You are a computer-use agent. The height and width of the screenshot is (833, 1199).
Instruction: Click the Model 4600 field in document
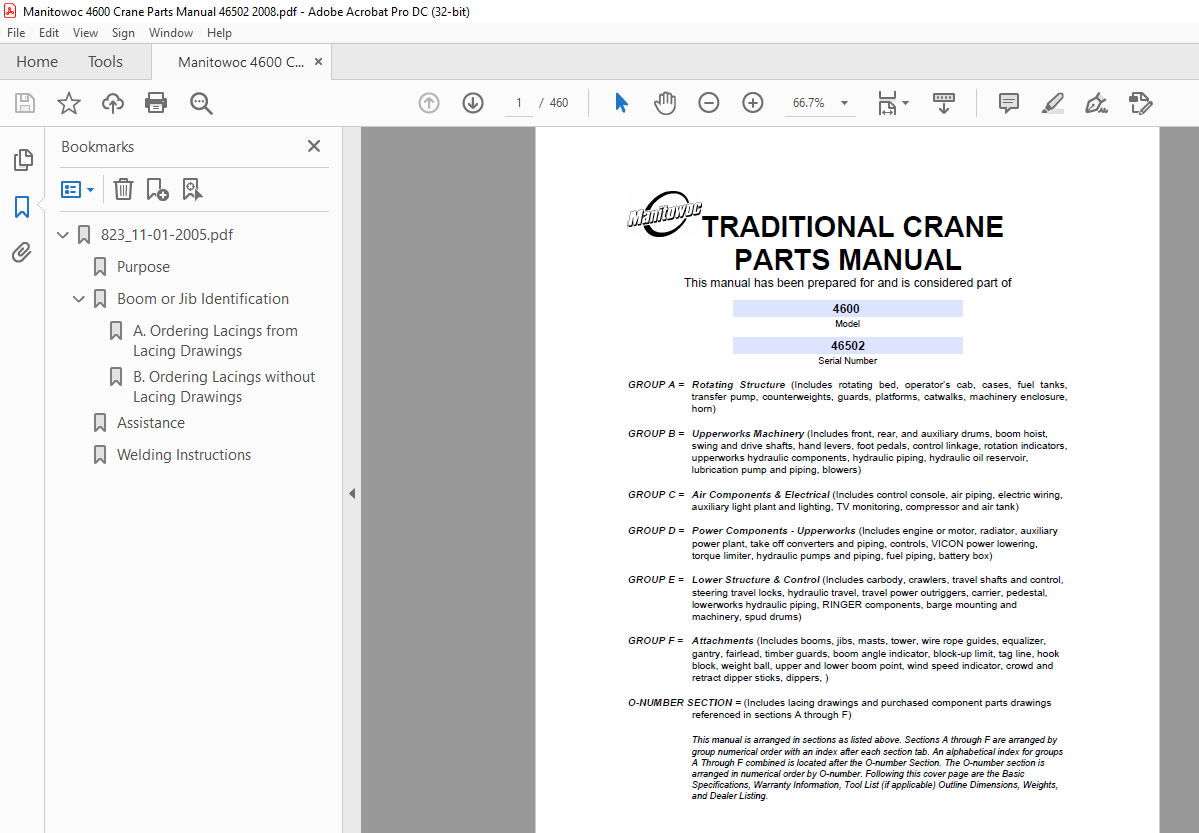pyautogui.click(x=847, y=309)
